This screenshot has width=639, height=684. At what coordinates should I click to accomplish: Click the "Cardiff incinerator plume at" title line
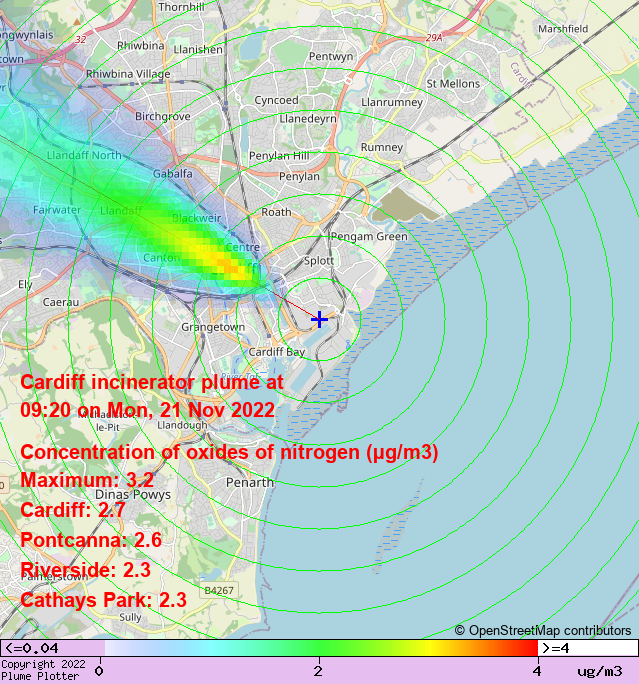click(152, 383)
